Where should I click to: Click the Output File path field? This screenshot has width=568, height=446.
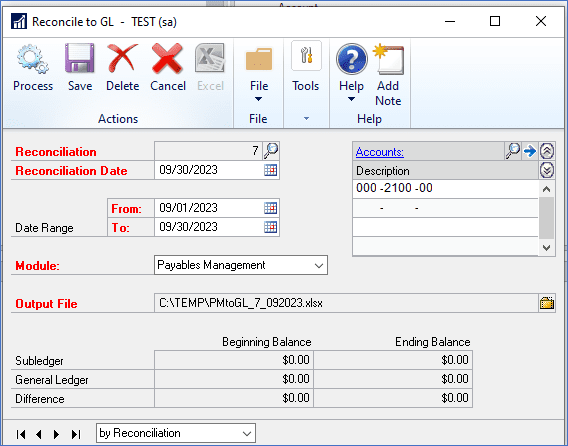pos(346,303)
